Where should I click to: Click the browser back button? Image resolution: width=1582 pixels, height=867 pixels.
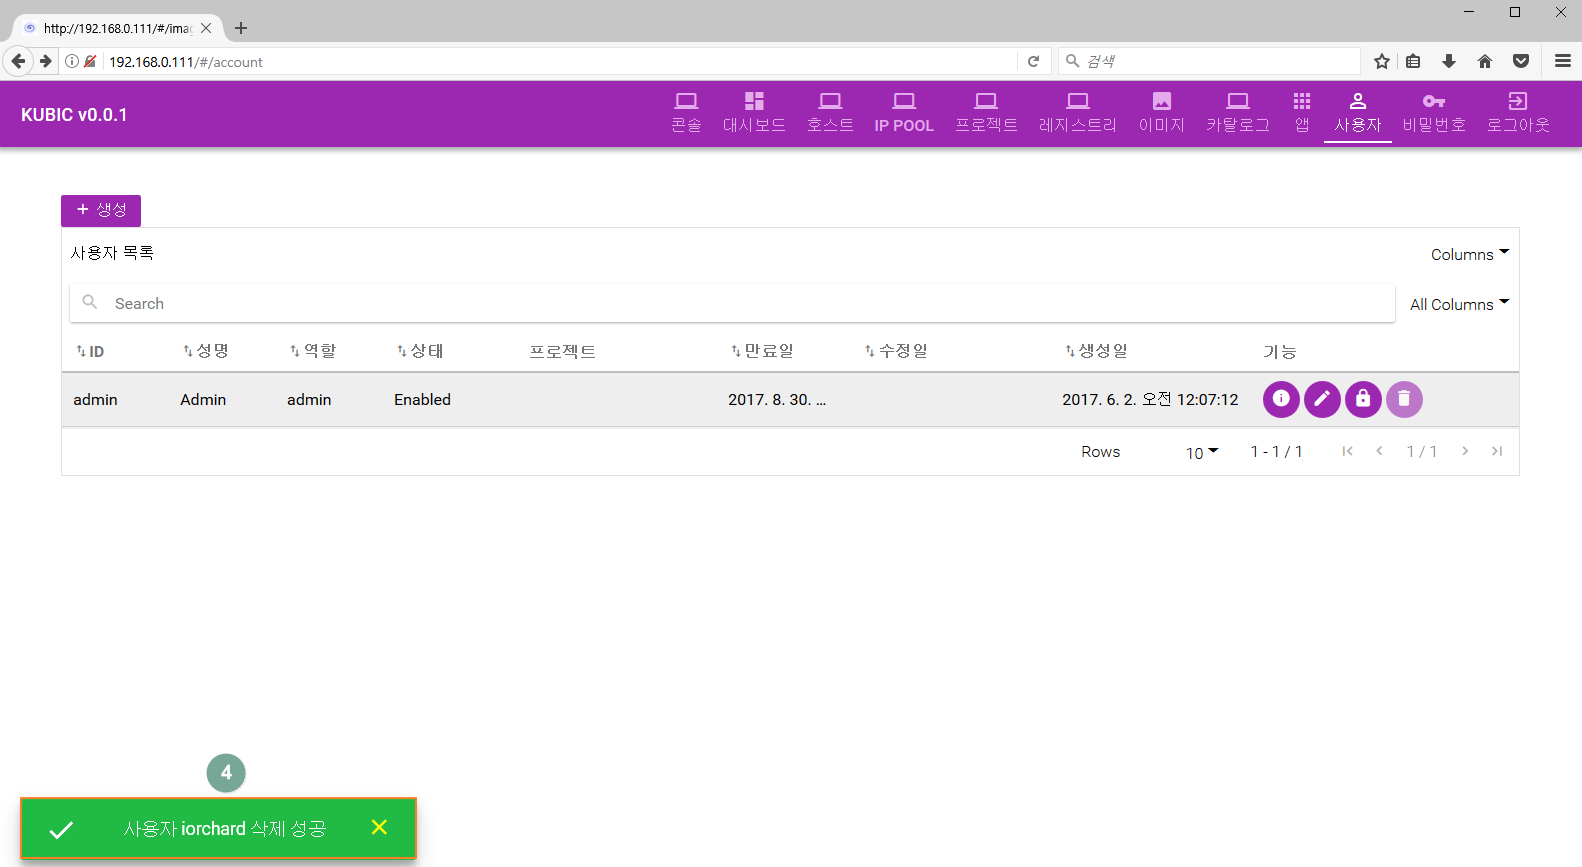pos(18,61)
